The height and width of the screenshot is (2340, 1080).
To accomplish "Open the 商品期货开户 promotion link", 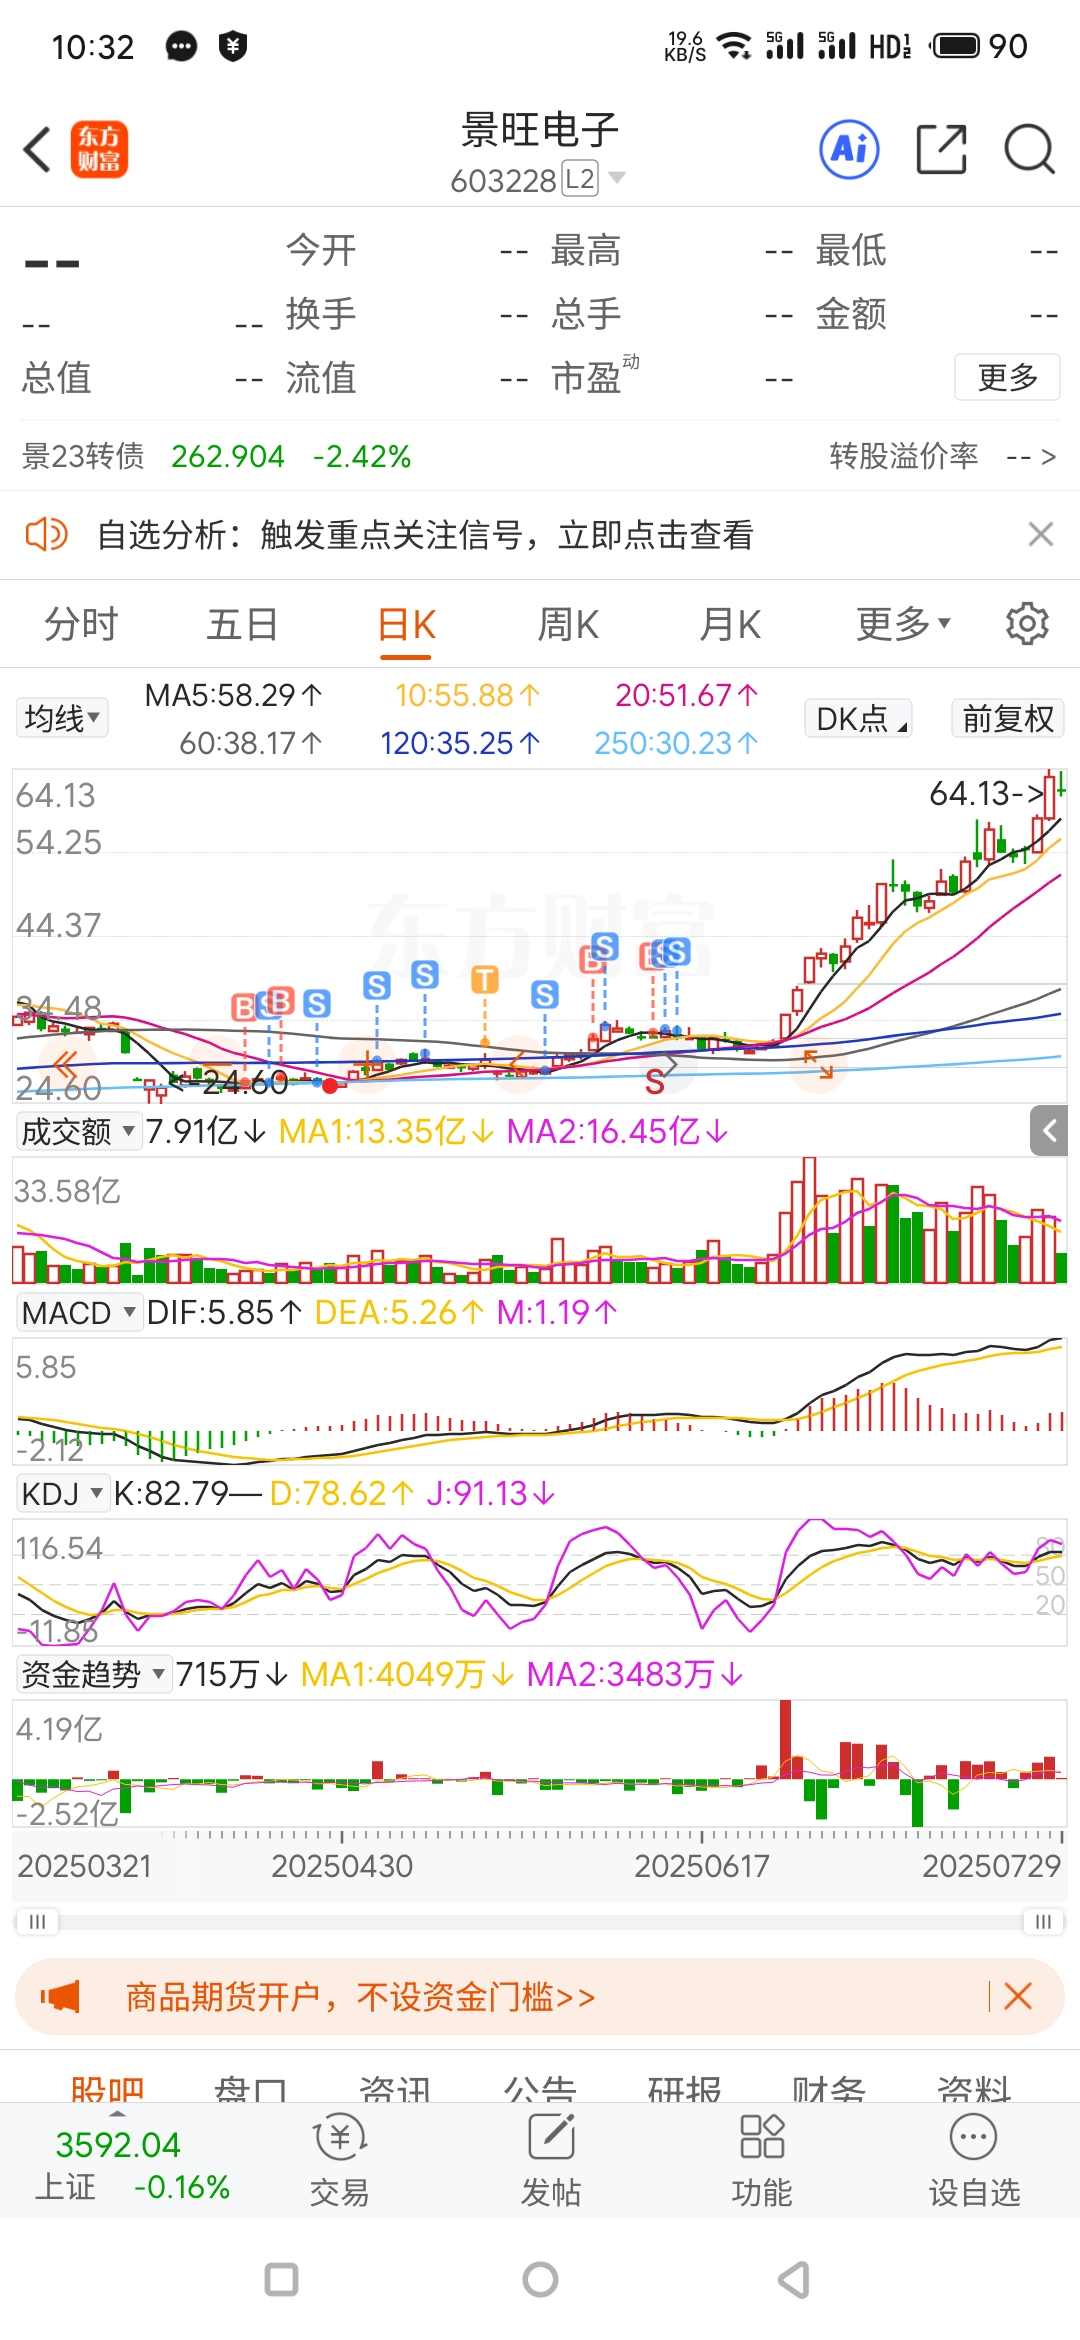I will tap(360, 1997).
